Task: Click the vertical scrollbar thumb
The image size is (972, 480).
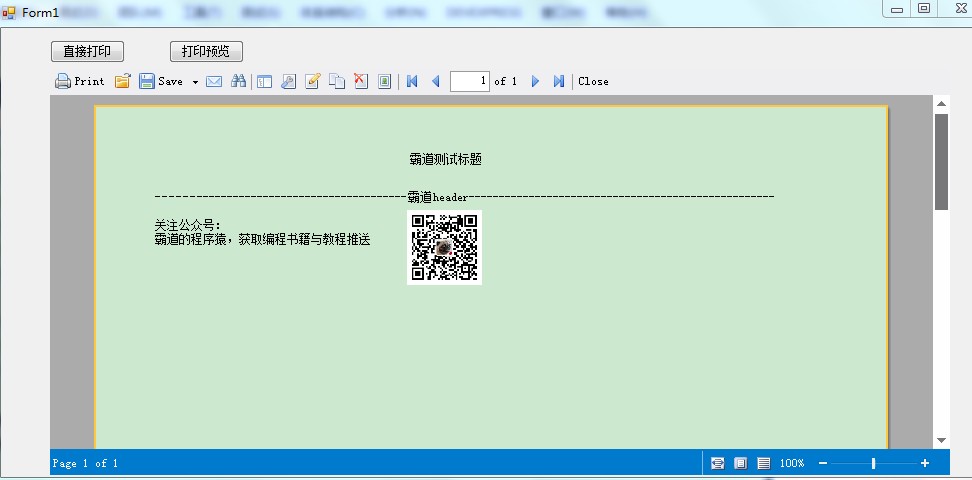Action: coord(942,162)
